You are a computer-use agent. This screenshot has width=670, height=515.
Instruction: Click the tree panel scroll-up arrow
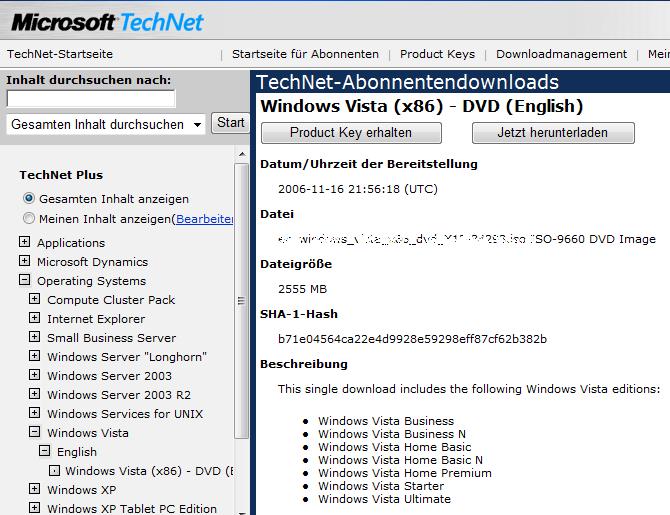[242, 154]
